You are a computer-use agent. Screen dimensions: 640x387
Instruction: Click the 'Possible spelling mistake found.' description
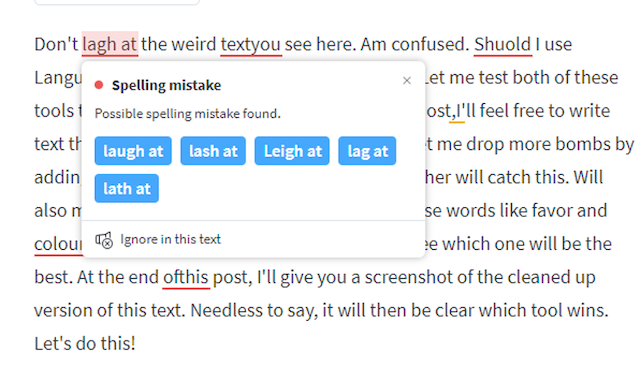[x=188, y=113]
